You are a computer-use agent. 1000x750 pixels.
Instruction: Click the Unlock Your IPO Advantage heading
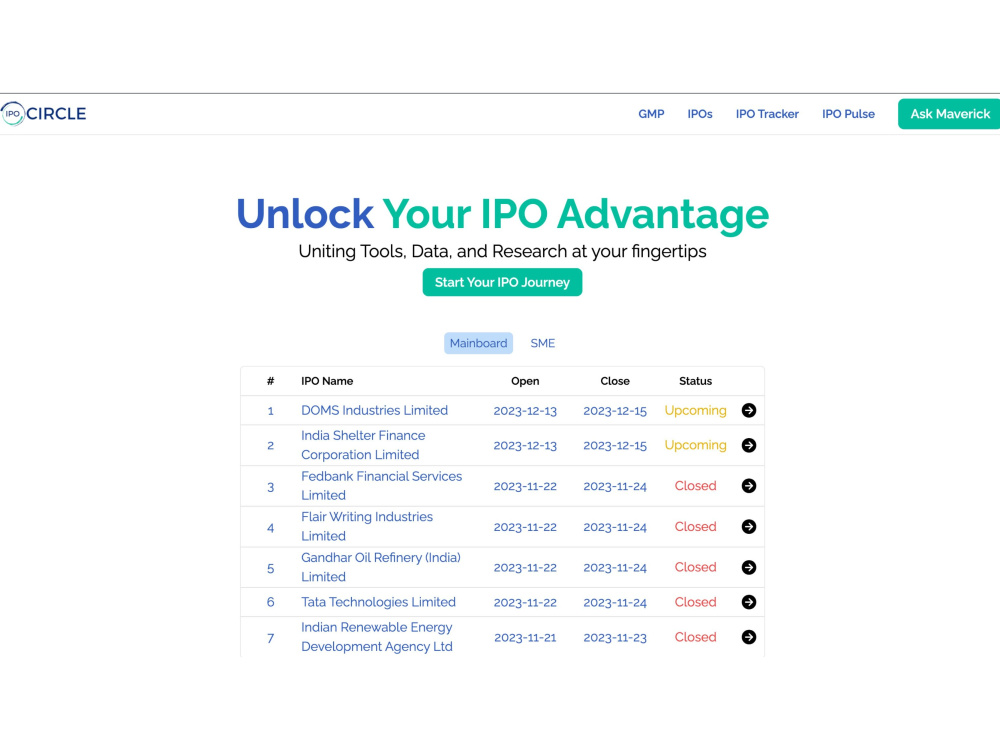click(x=502, y=214)
